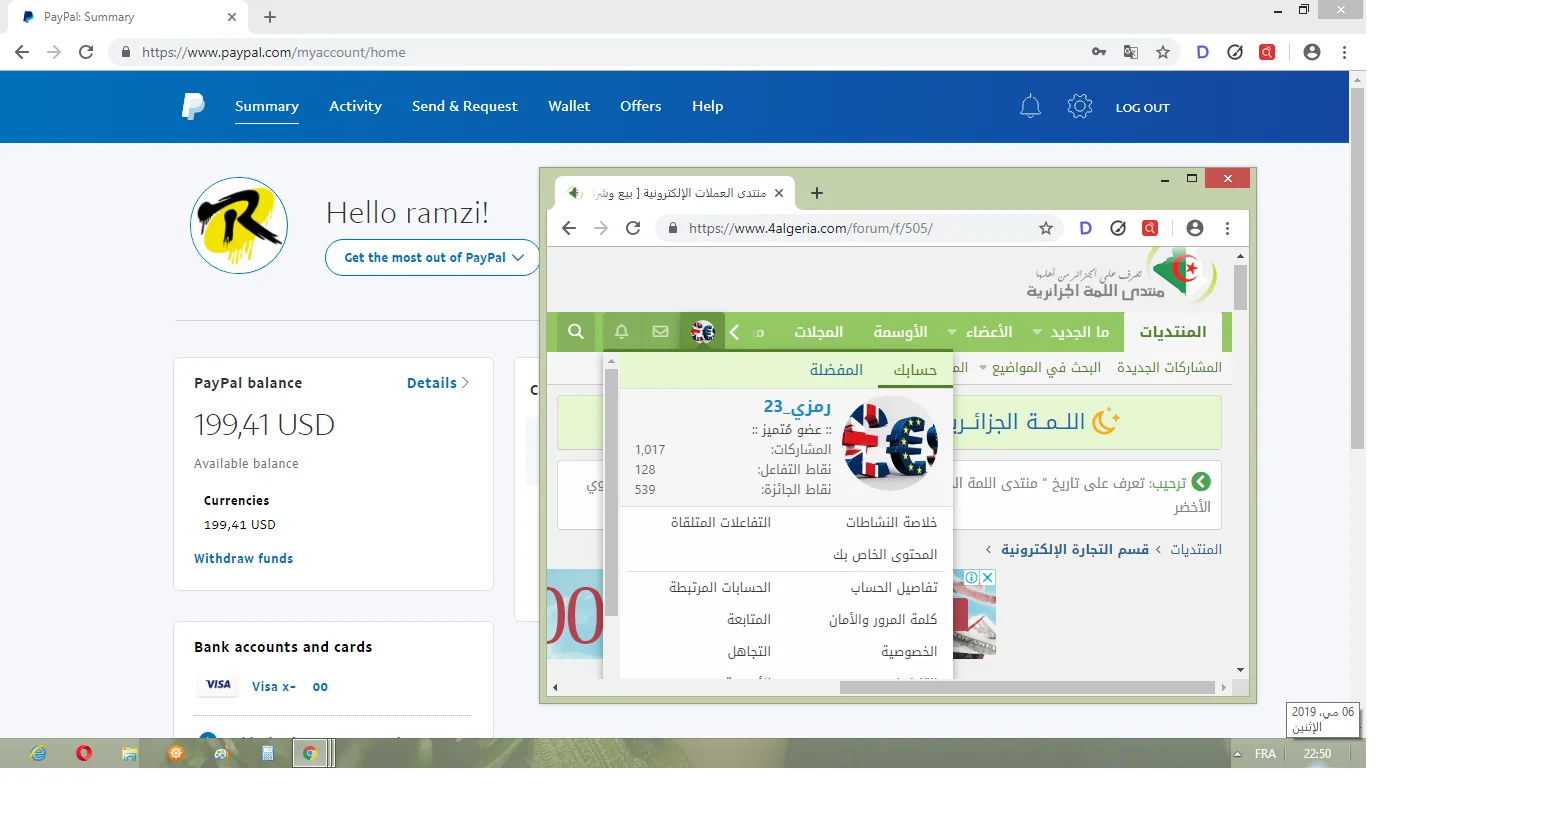Viewport: 1548px width, 836px height.
Task: Switch to the المفضلة tab
Action: point(836,369)
